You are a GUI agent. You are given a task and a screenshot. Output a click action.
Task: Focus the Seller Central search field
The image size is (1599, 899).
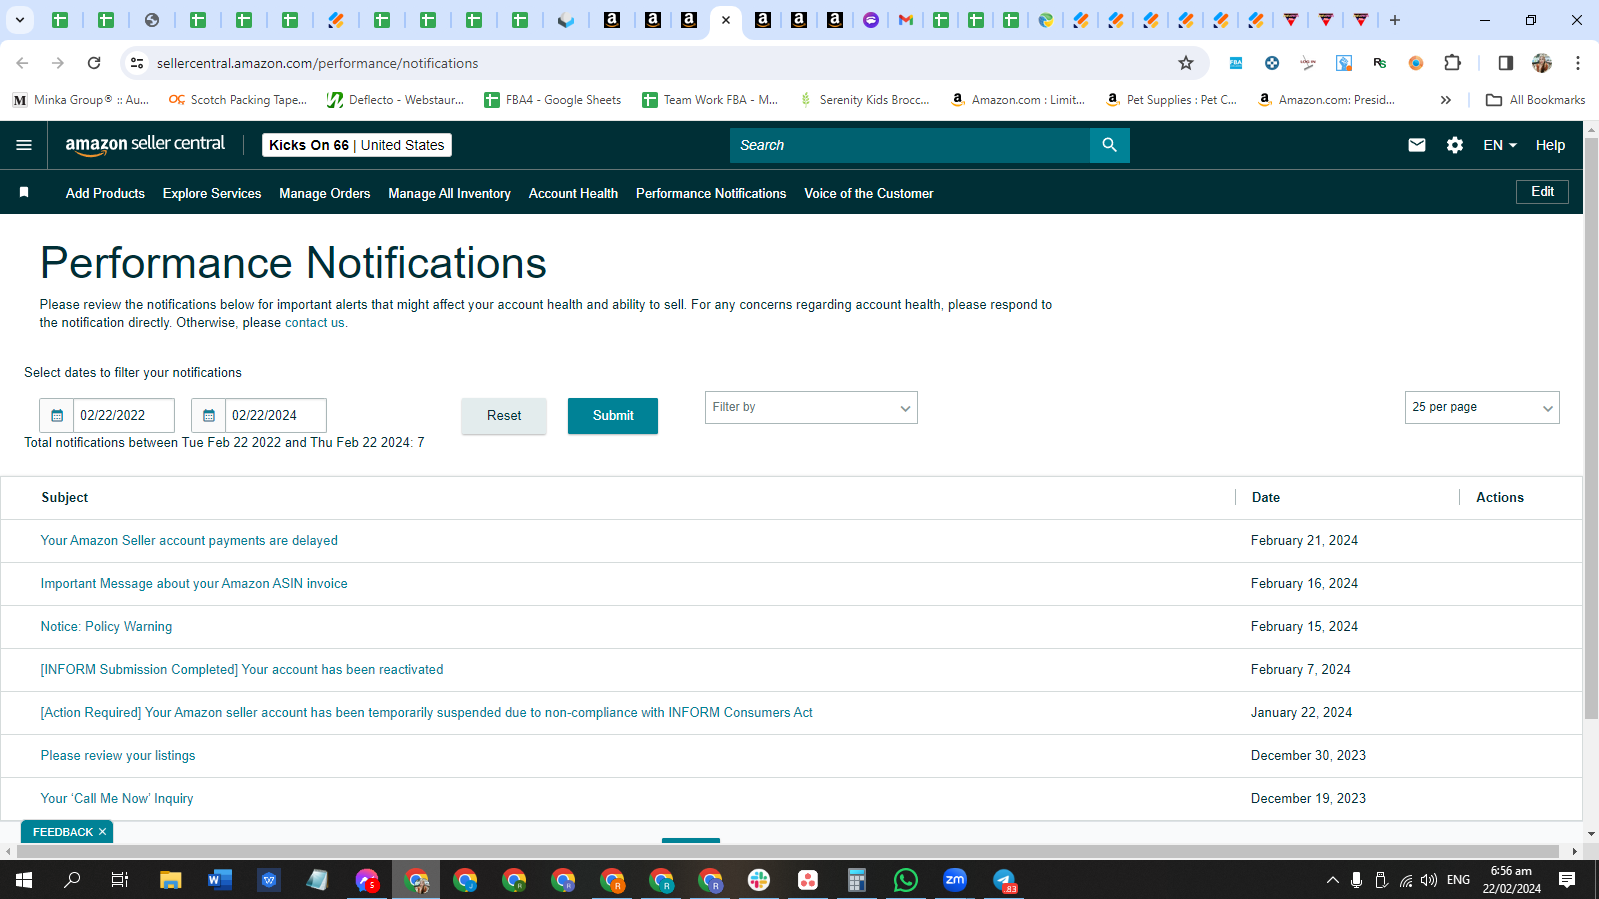[x=910, y=145]
